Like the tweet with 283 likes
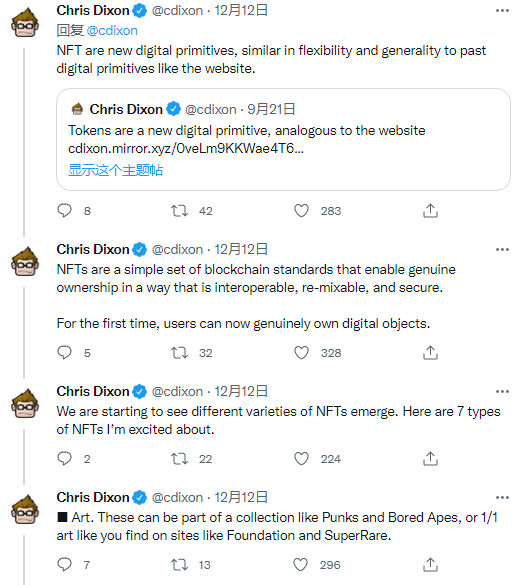 click(301, 211)
